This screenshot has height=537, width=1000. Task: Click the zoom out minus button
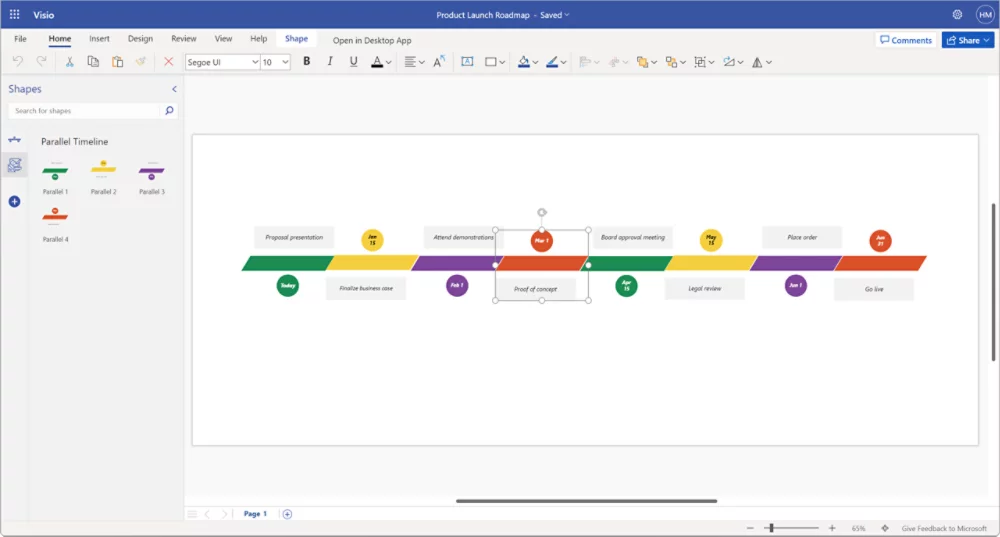[750, 528]
